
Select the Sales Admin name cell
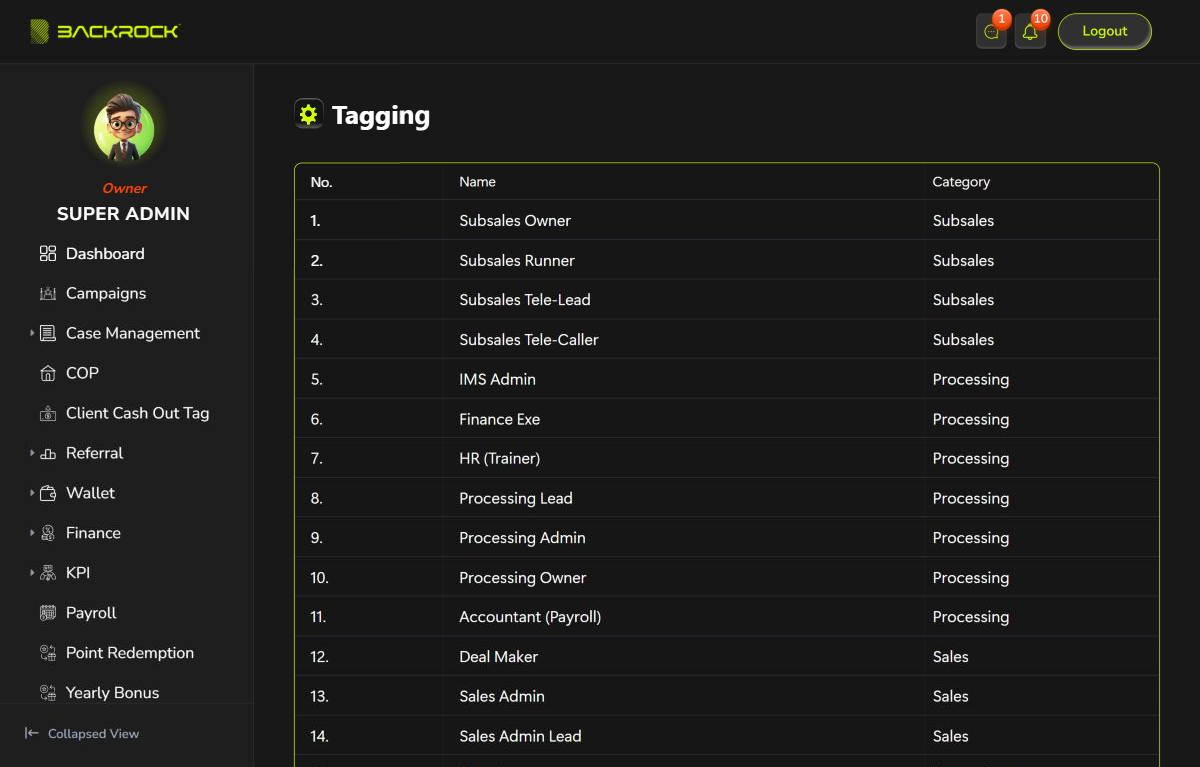(502, 697)
